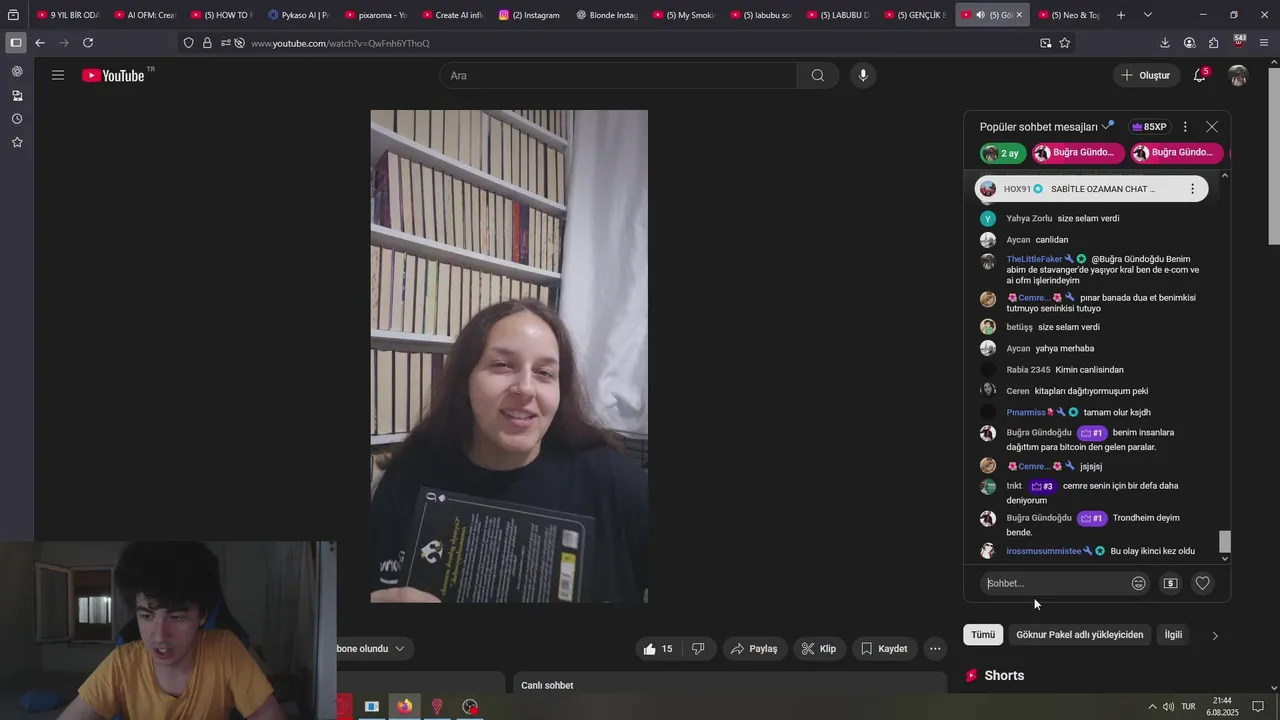Open the YouTube notifications bell
This screenshot has height=720, width=1280.
1199,75
